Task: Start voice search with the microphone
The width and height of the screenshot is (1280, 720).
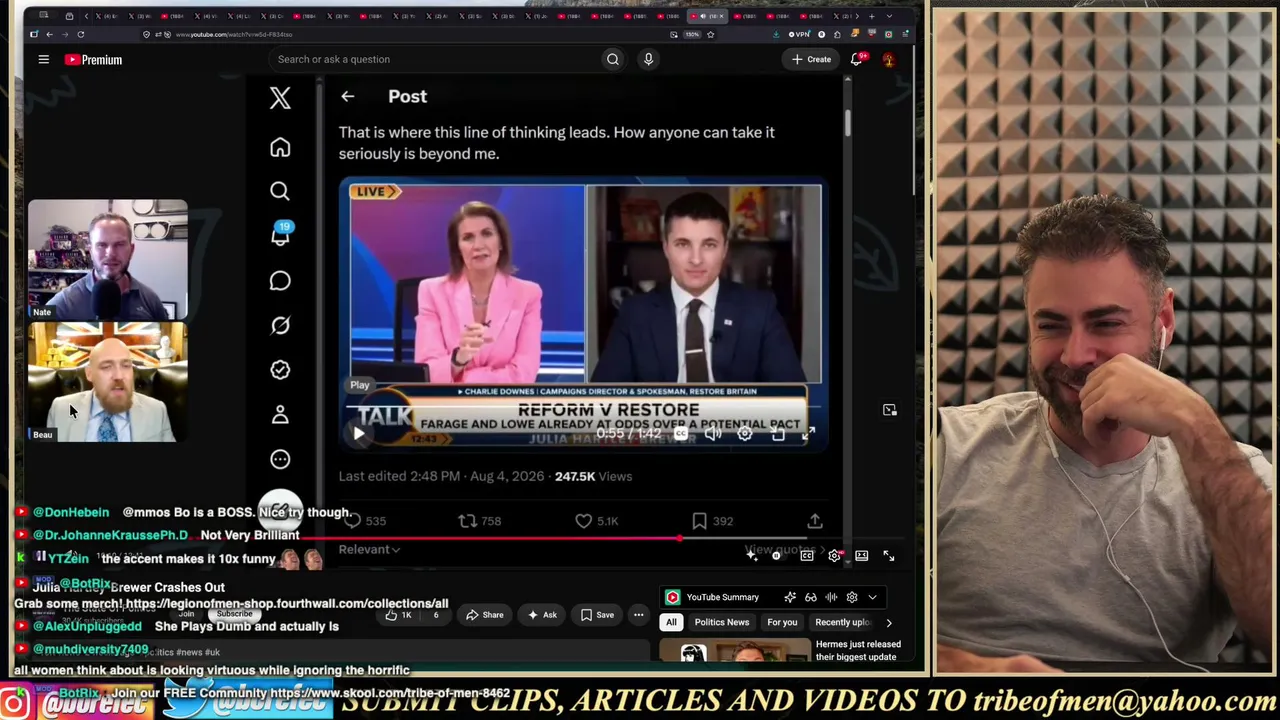Action: 648,59
